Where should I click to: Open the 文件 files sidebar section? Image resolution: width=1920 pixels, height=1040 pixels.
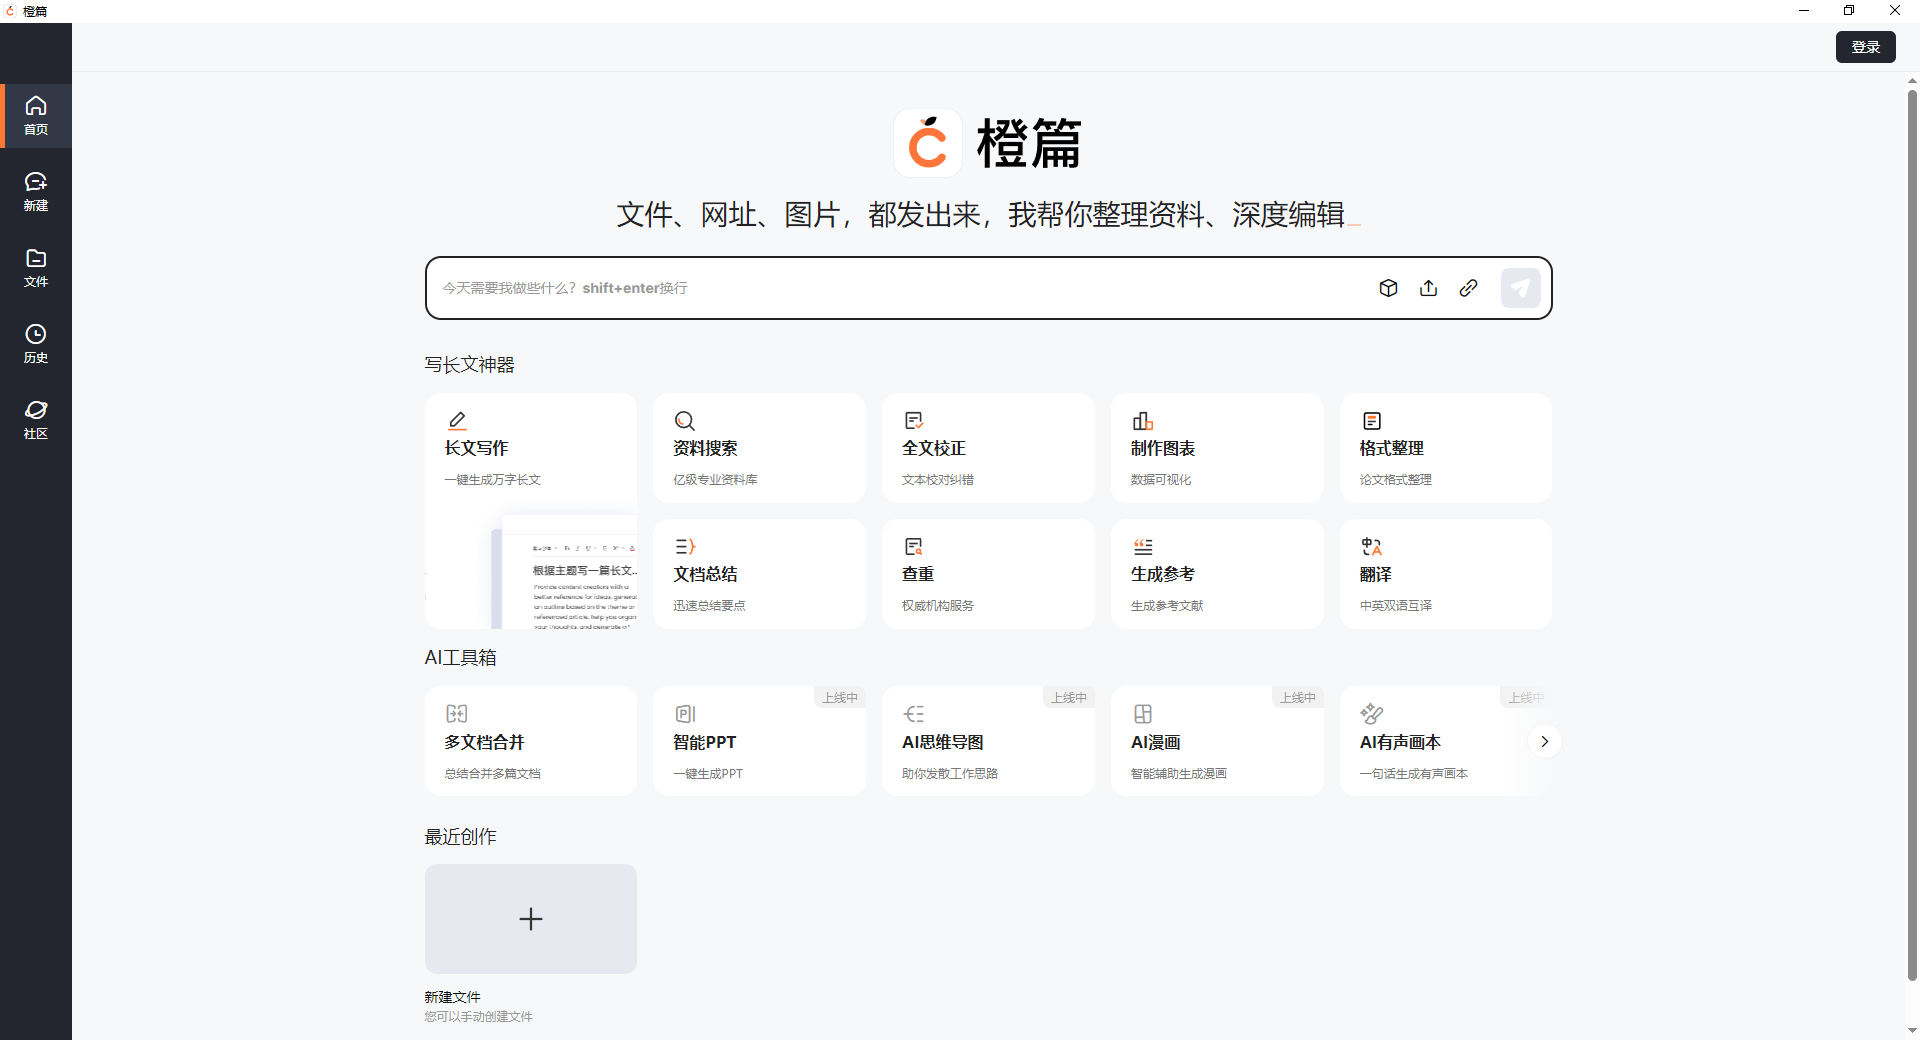[x=36, y=268]
